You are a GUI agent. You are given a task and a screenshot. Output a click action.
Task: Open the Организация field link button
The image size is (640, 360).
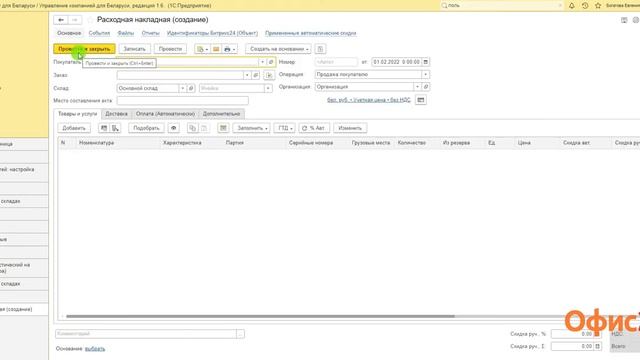[425, 87]
